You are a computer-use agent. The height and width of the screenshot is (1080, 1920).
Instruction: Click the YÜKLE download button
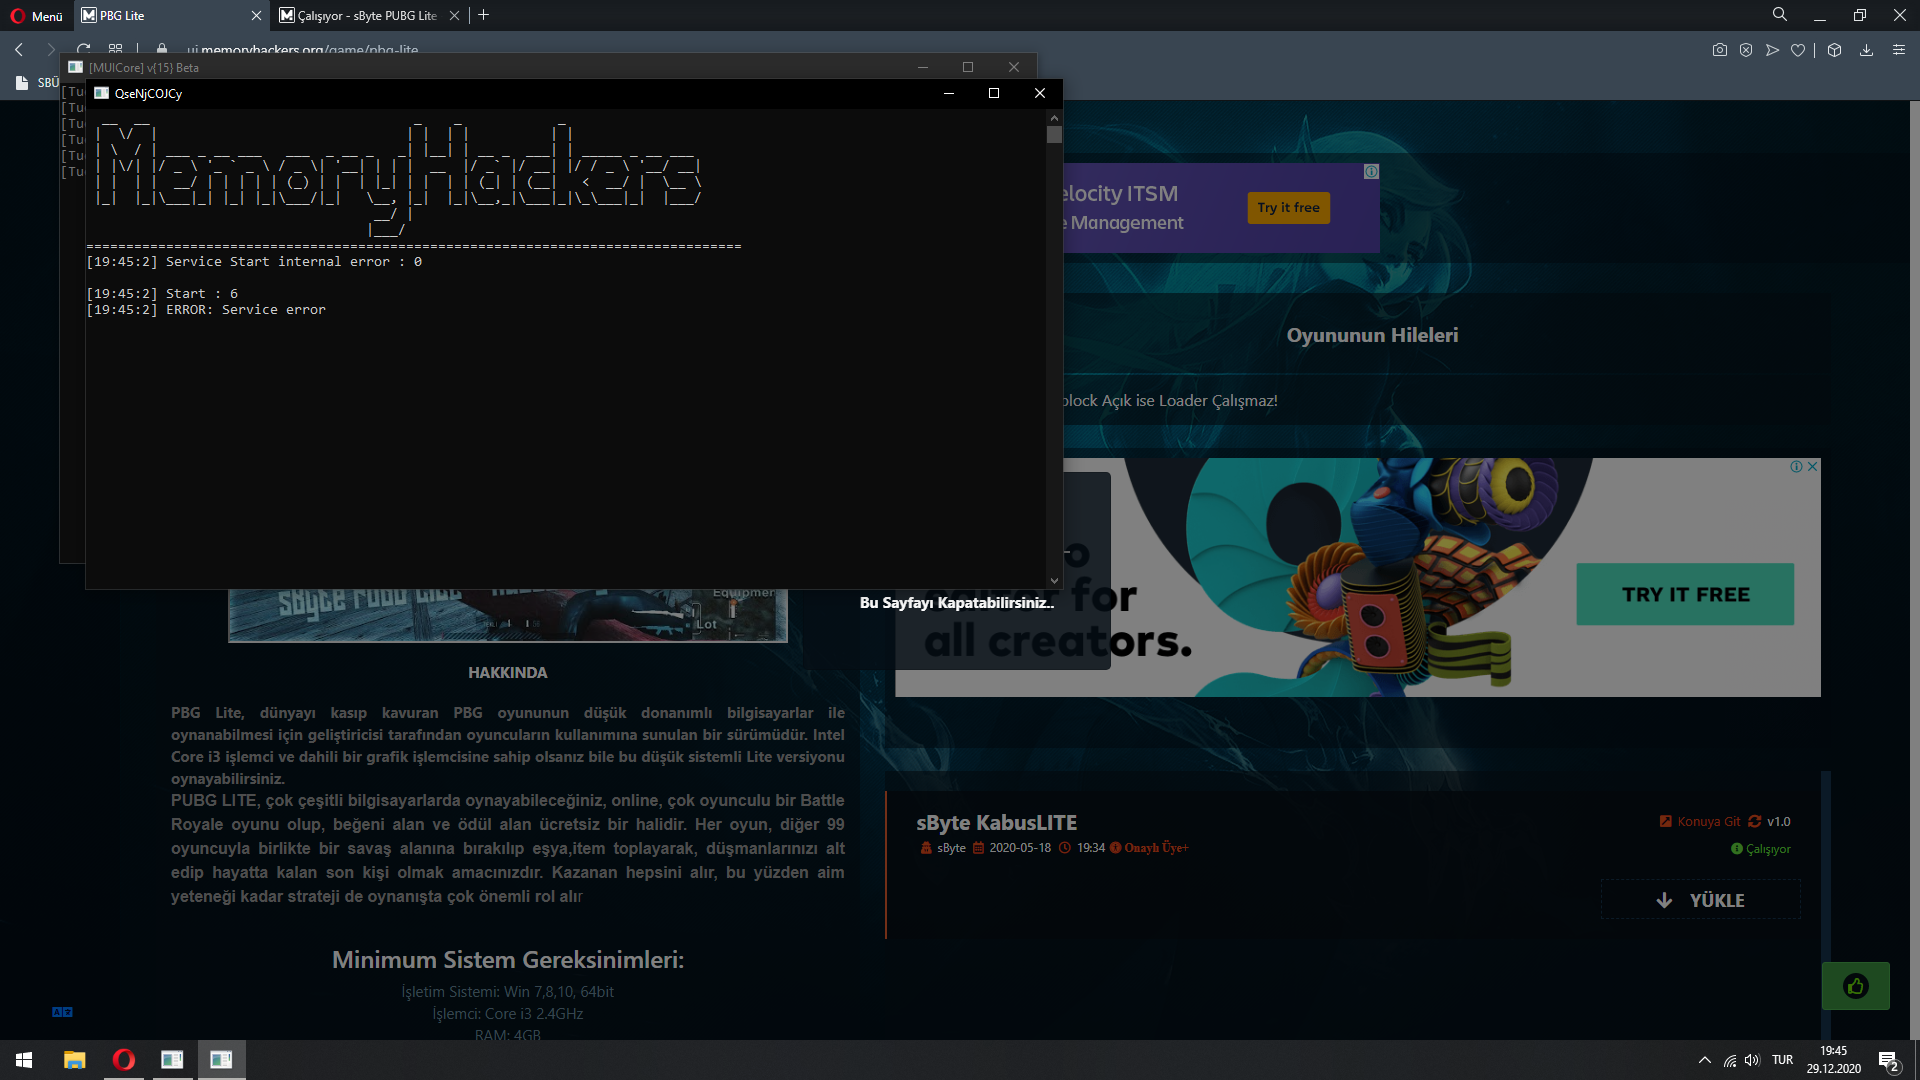(x=1701, y=900)
